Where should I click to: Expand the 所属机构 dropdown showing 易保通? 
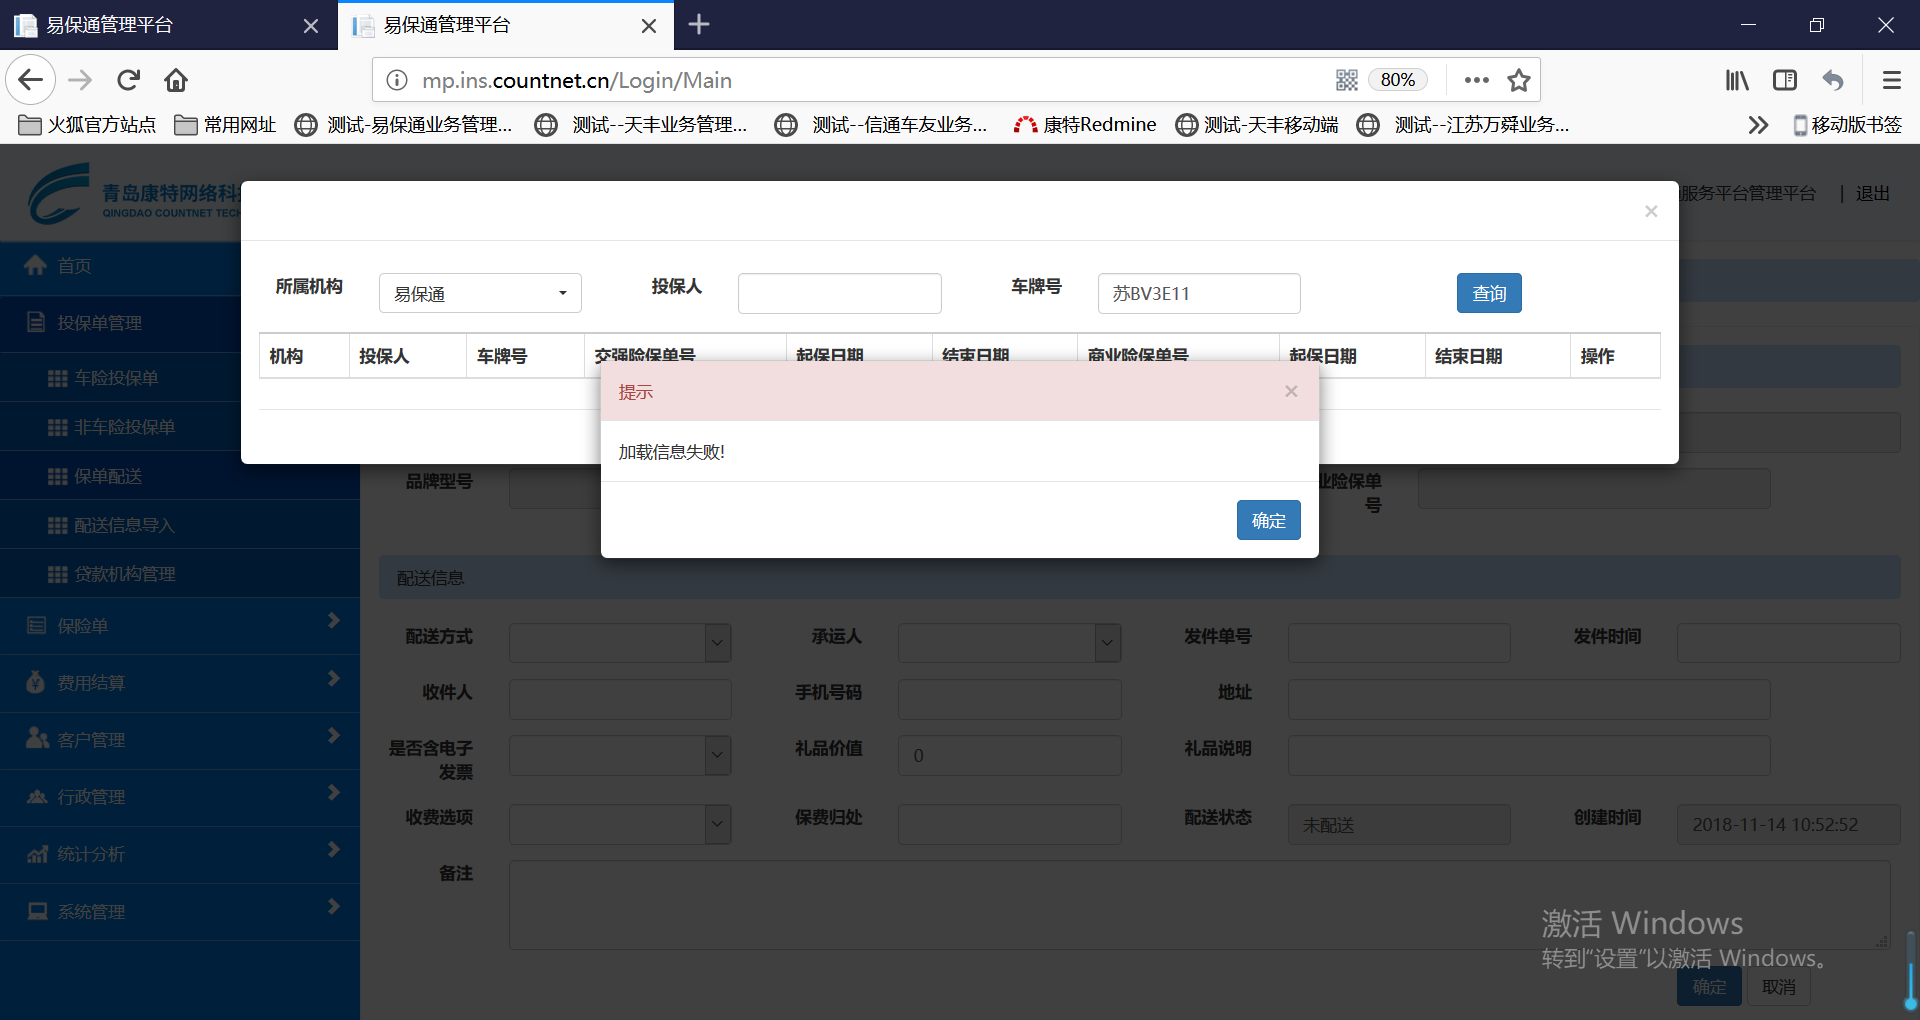[480, 294]
